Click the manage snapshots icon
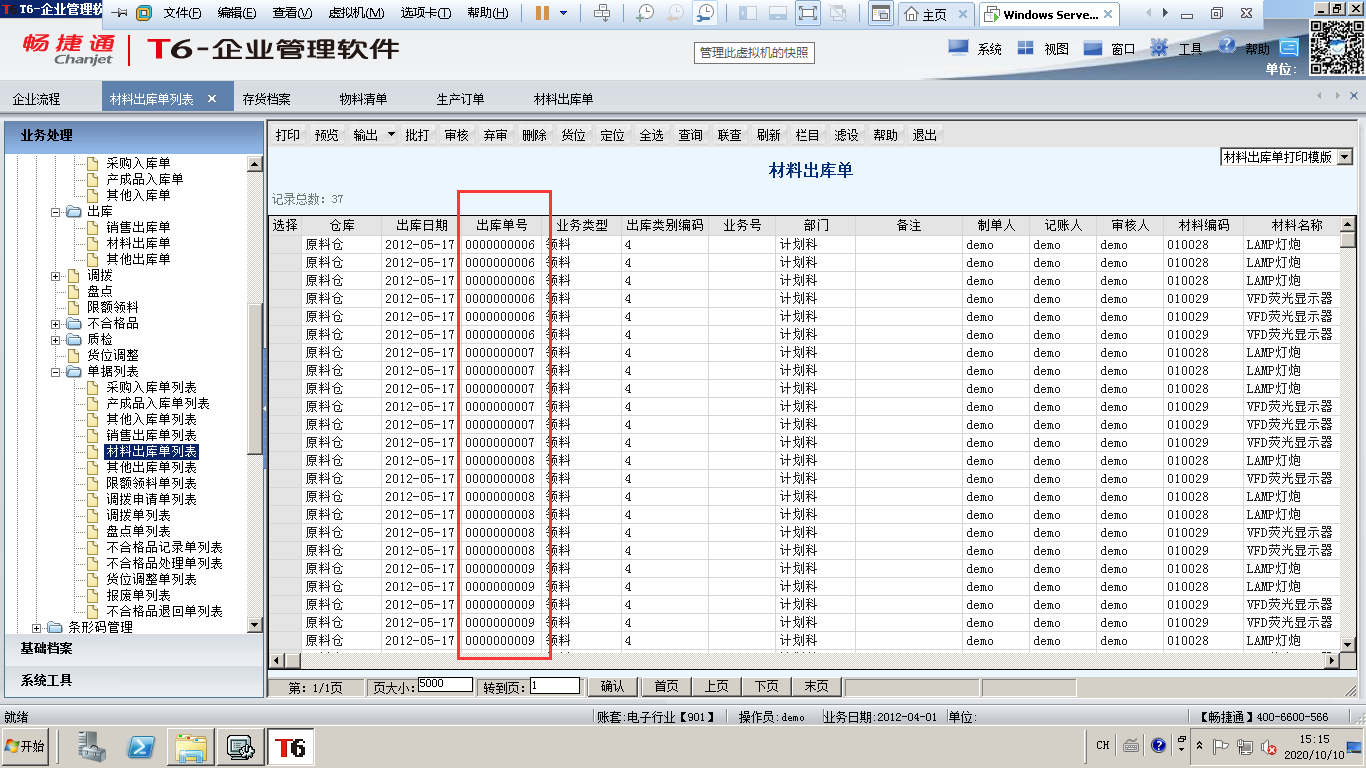This screenshot has width=1366, height=768. tap(706, 14)
